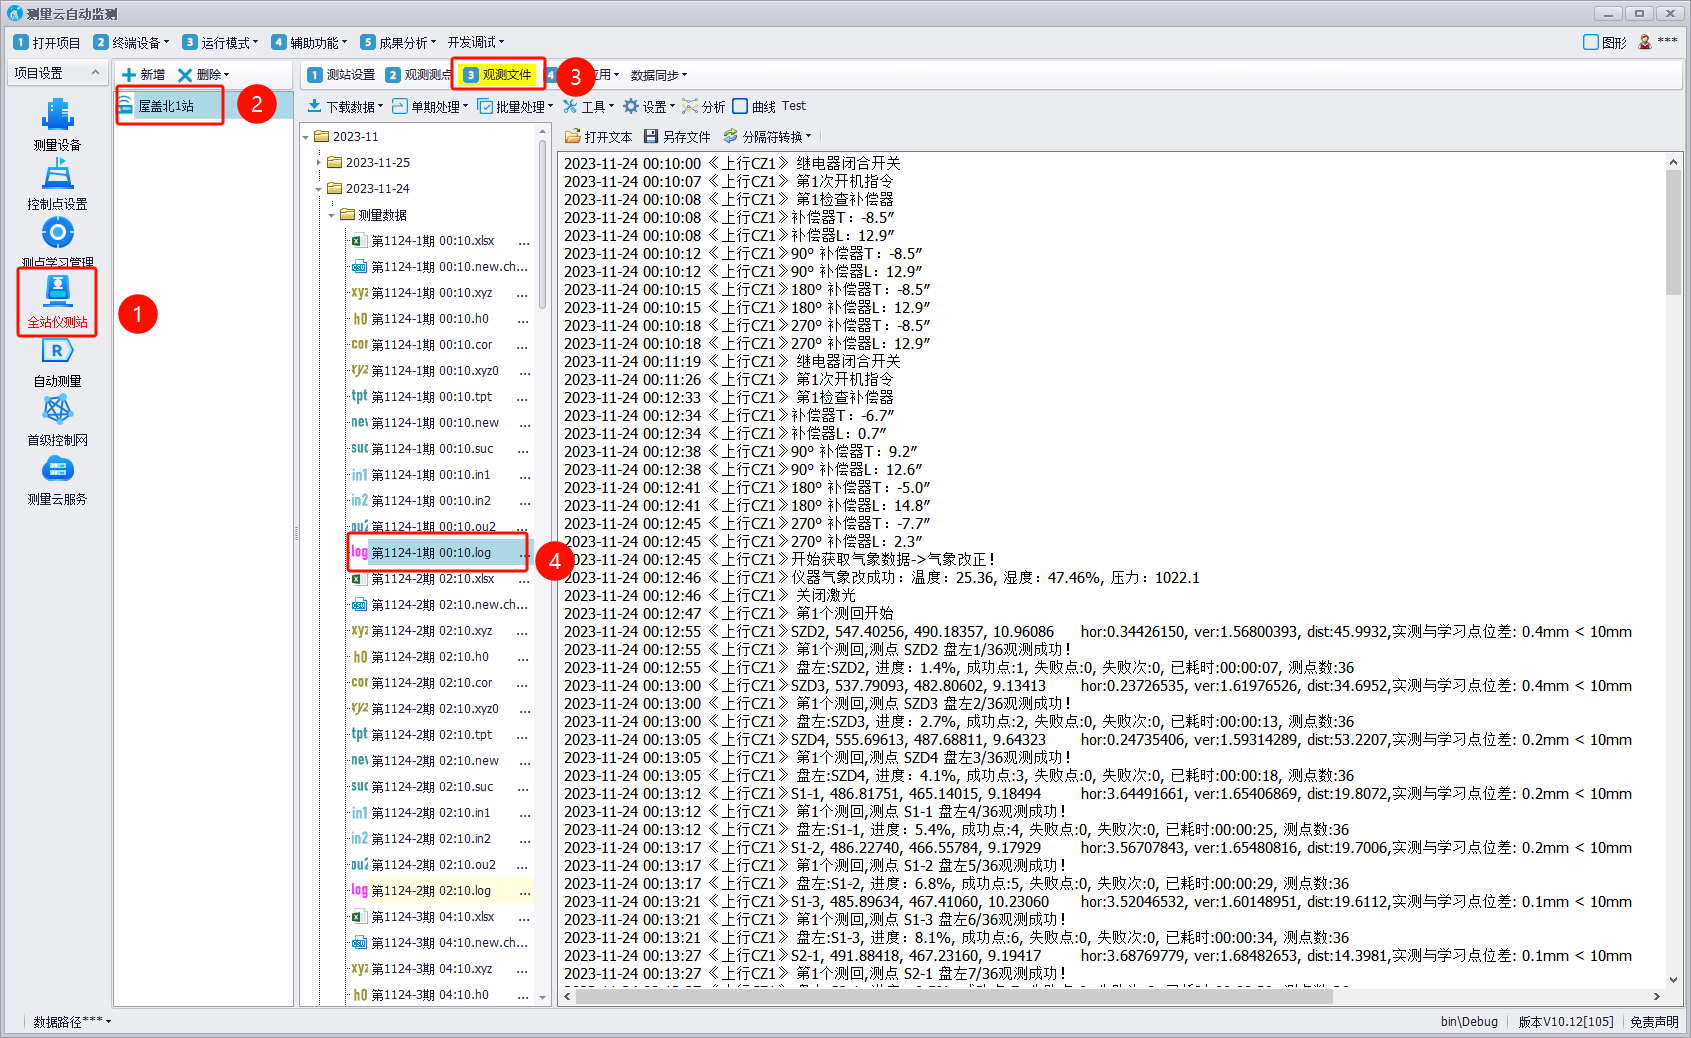Click the 分析 toolbar button
The image size is (1691, 1038).
click(704, 106)
